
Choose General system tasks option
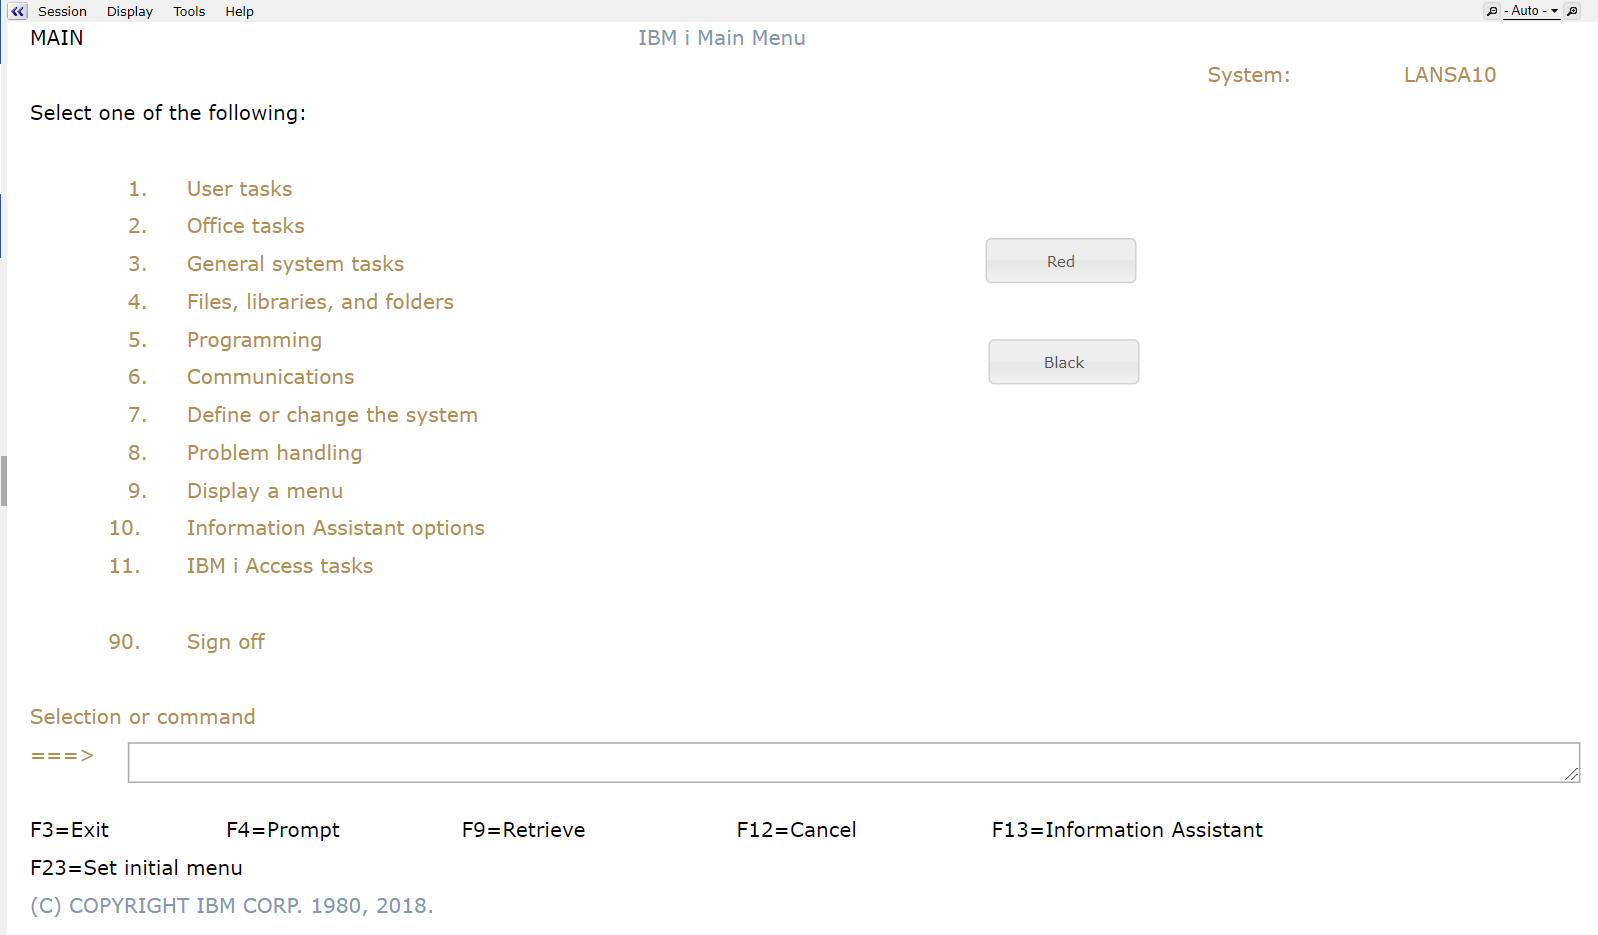295,264
